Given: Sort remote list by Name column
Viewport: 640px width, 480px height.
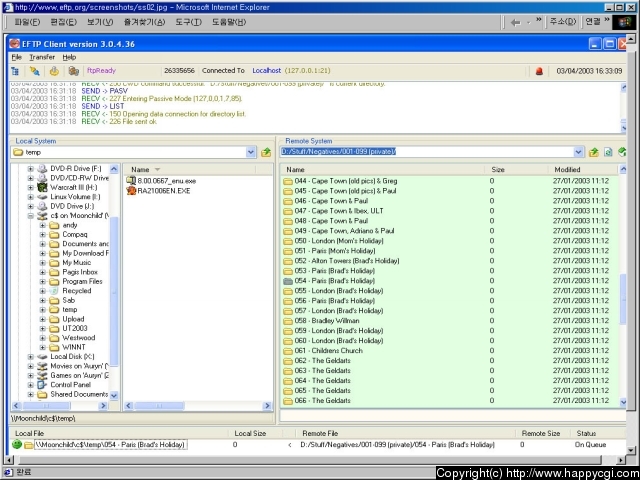Looking at the screenshot, I should 382,169.
